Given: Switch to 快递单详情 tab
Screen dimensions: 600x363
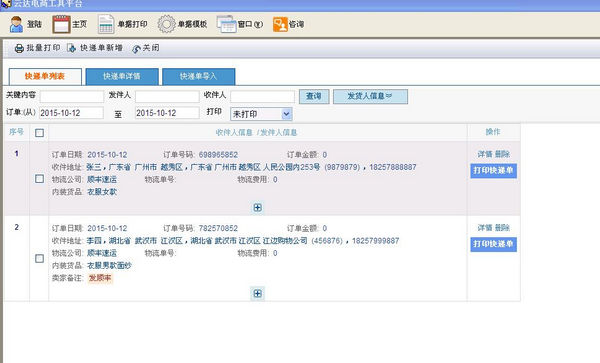Looking at the screenshot, I should point(122,77).
